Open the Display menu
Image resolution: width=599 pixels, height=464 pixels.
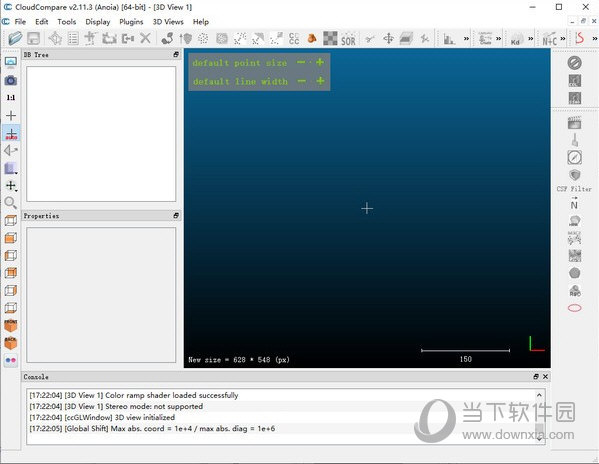pyautogui.click(x=98, y=22)
